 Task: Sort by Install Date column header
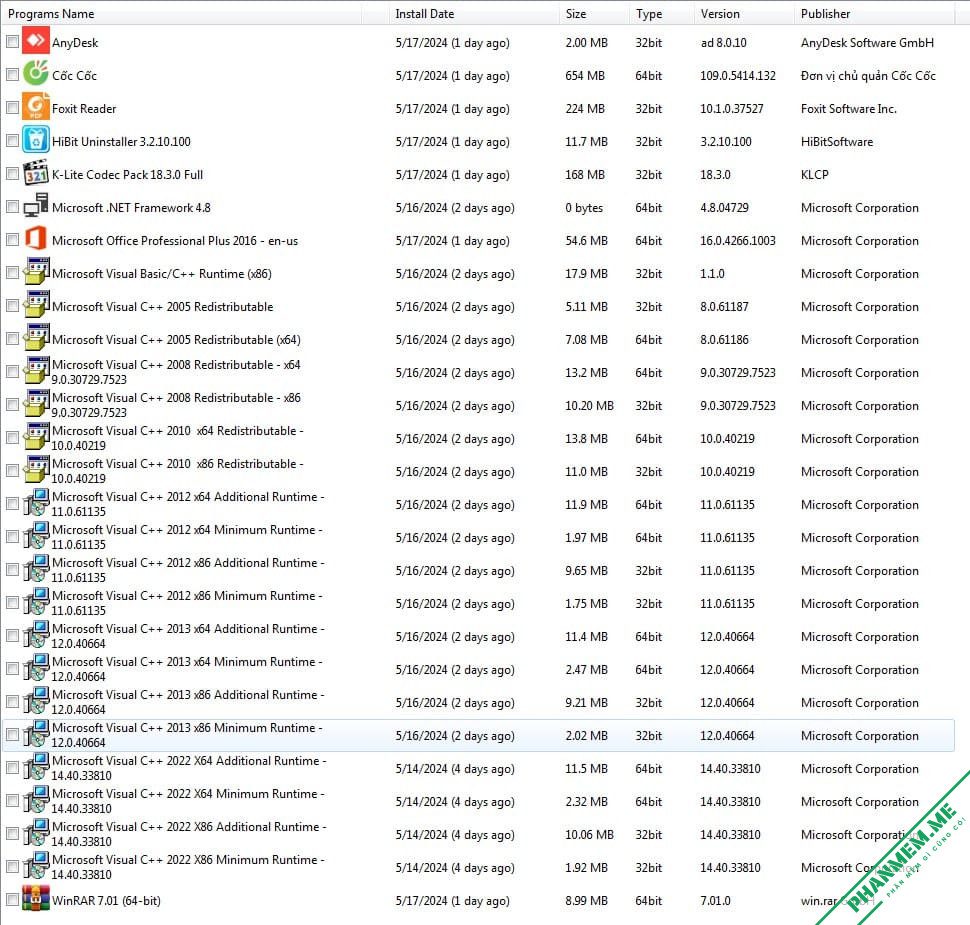473,14
